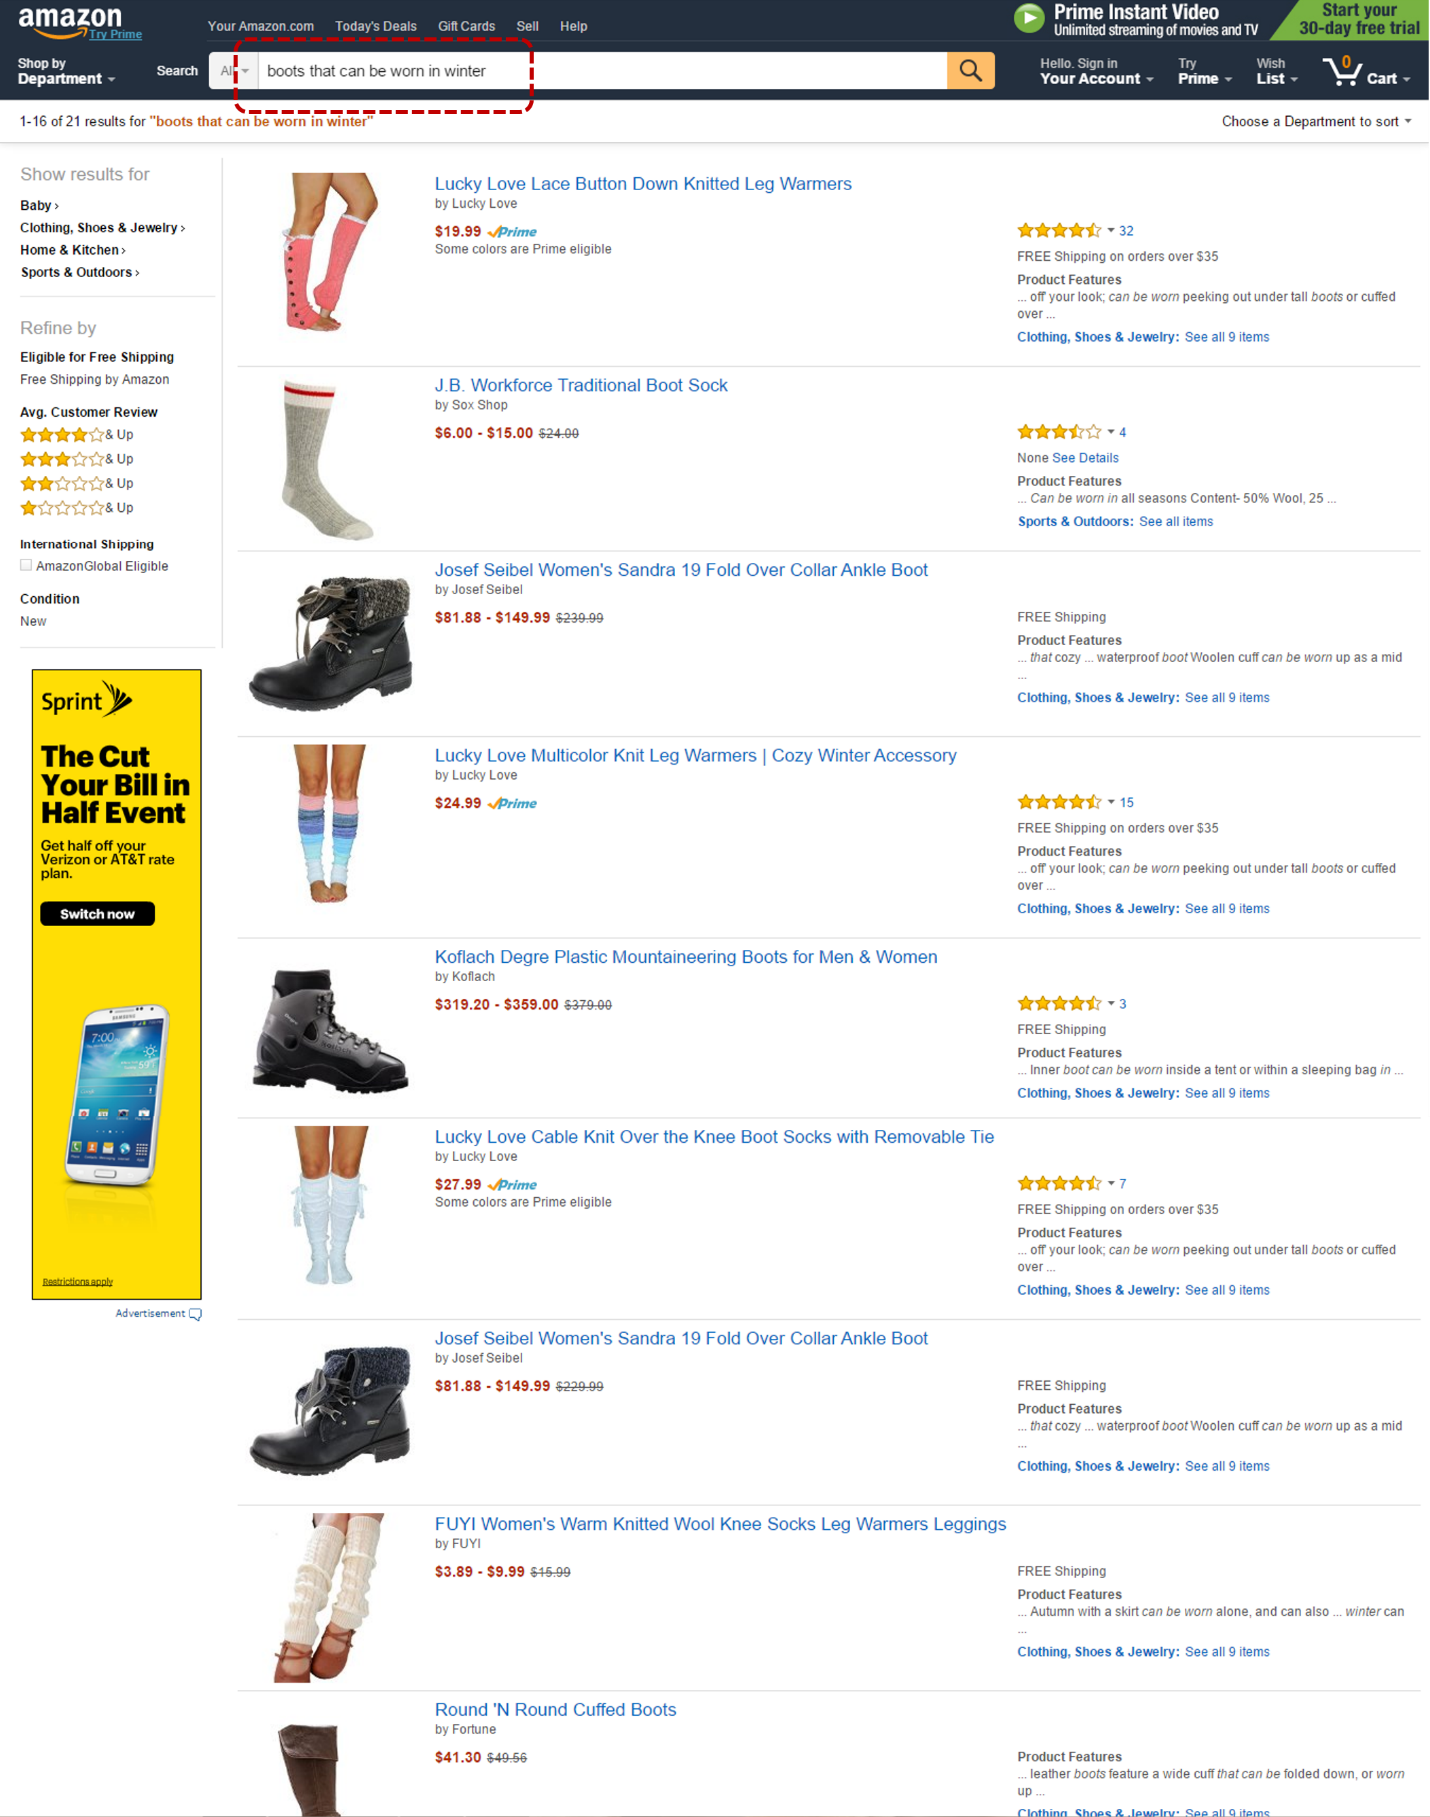Viewport: 1430px width, 1817px height.
Task: Click the orange search magnifier button
Action: [970, 71]
